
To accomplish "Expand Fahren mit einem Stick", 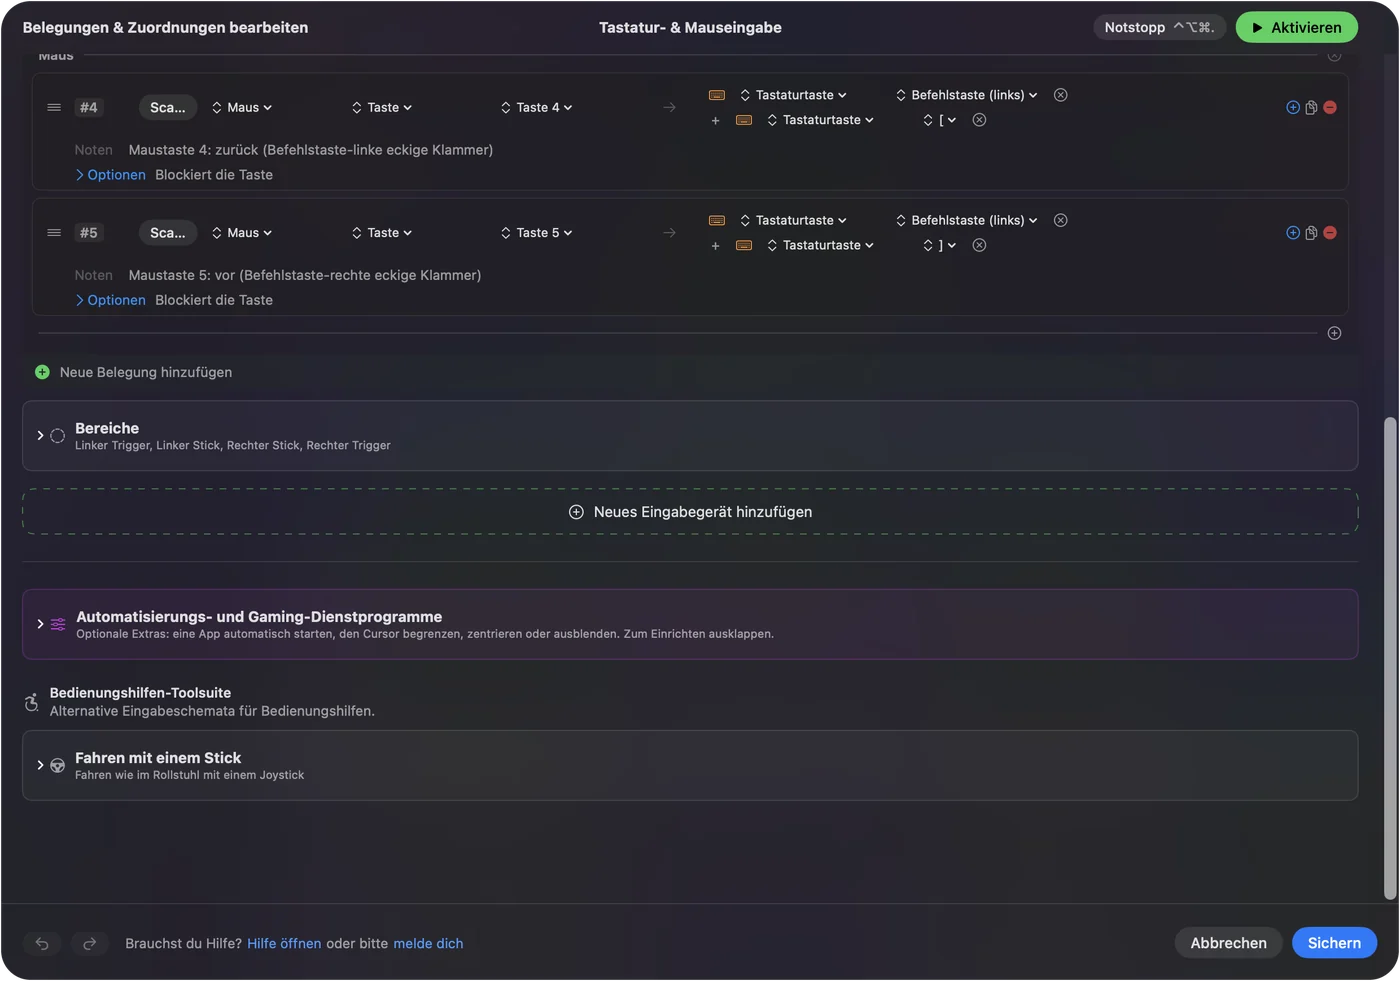I will click(40, 765).
